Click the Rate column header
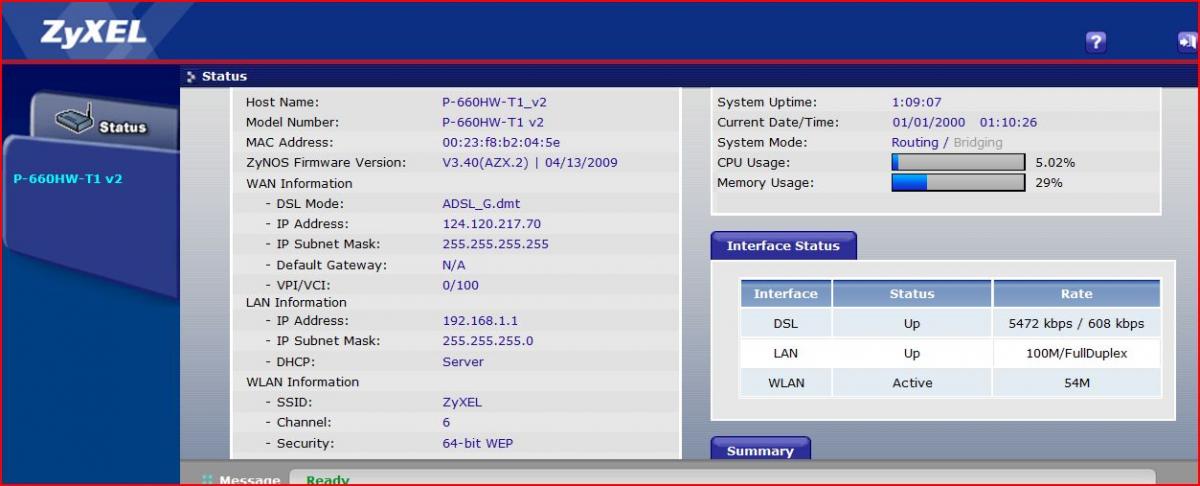Image resolution: width=1200 pixels, height=486 pixels. tap(1077, 294)
